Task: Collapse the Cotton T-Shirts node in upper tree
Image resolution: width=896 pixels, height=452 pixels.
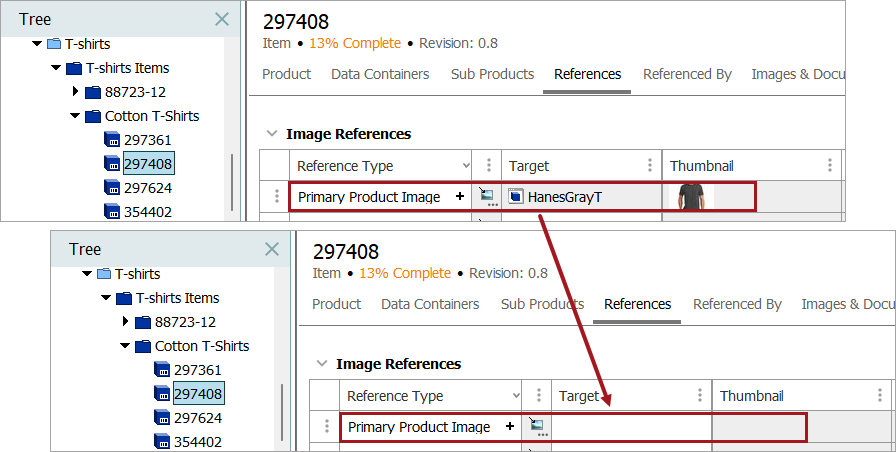Action: (x=75, y=116)
